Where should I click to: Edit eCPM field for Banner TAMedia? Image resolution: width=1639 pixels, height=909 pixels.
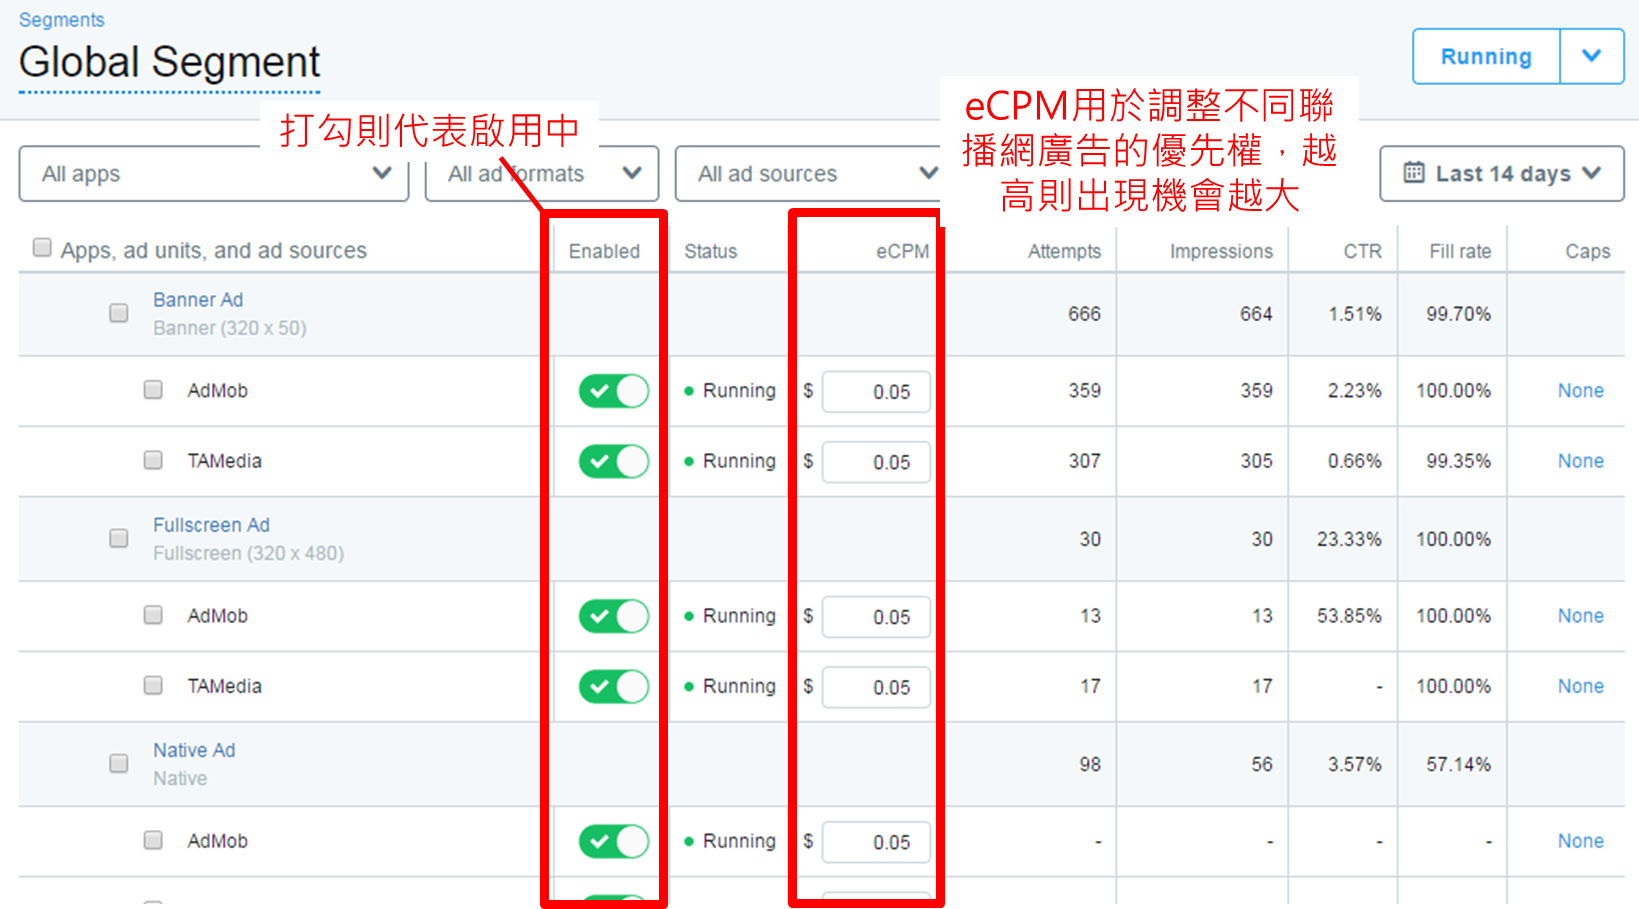point(876,462)
